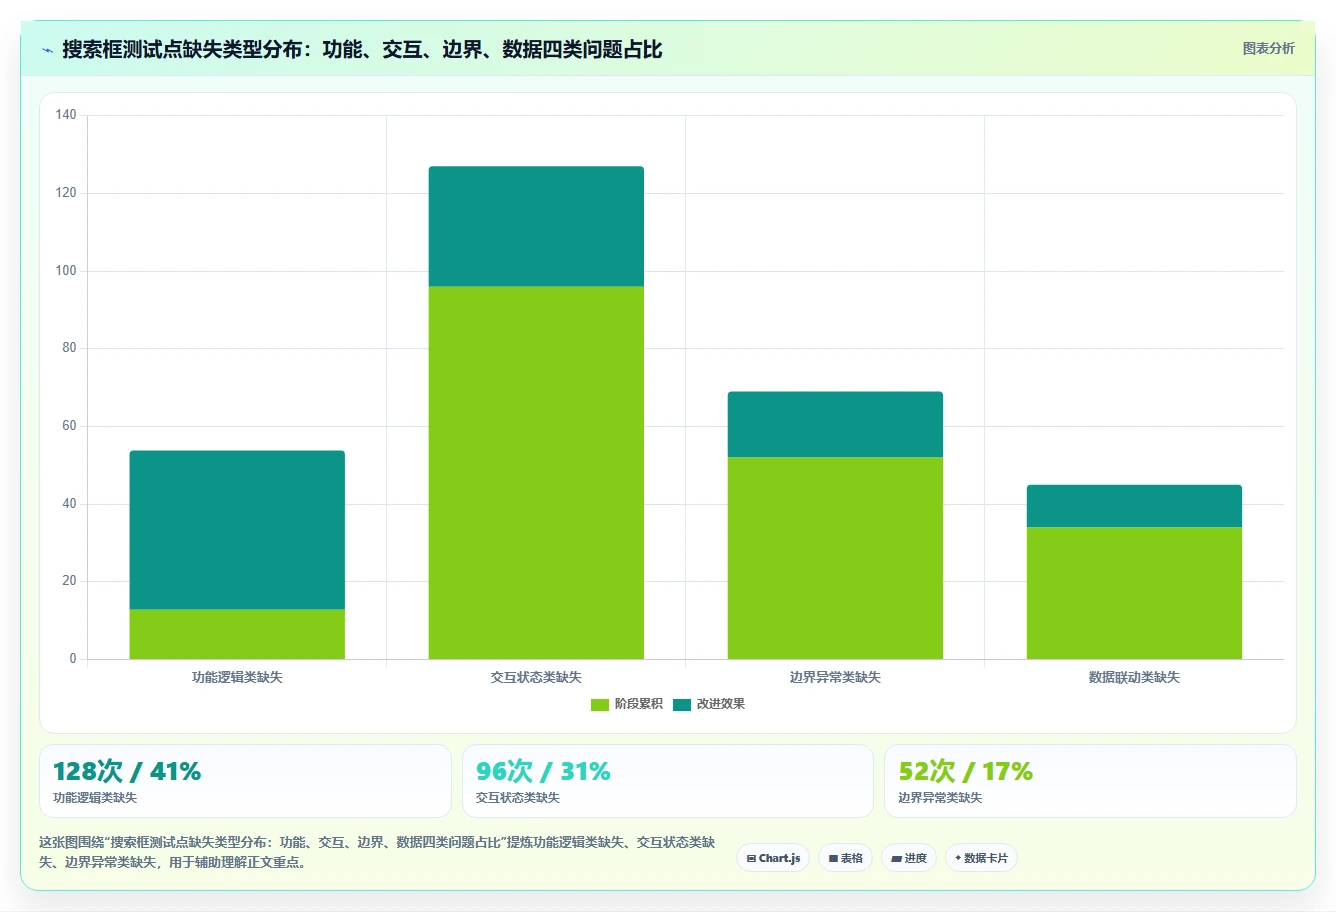The image size is (1336, 912).
Task: Click the 数据联动类缺失 x-axis label
Action: (1134, 677)
